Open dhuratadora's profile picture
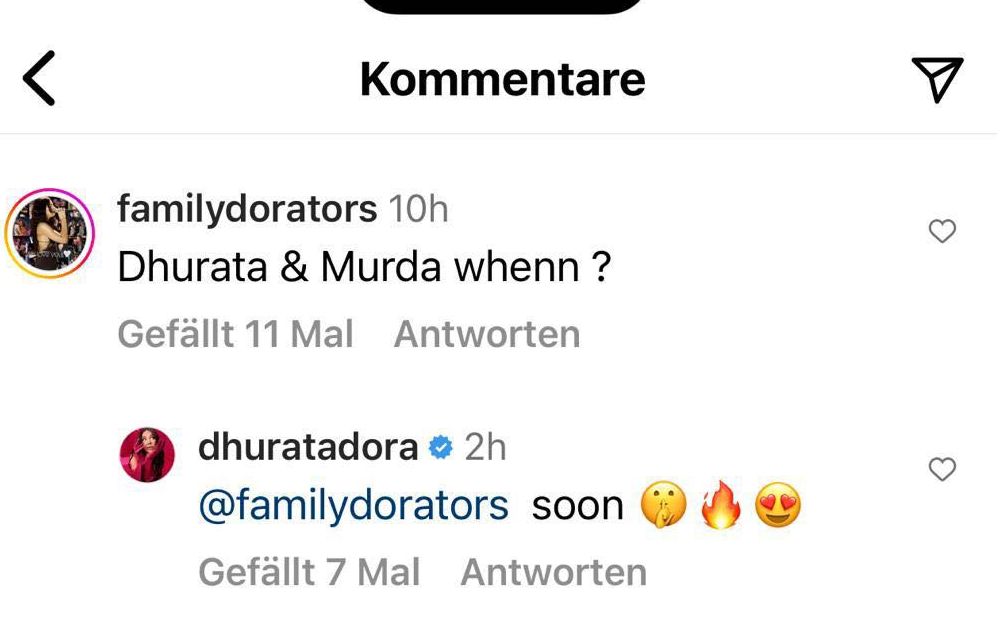The image size is (997, 625). (x=147, y=455)
